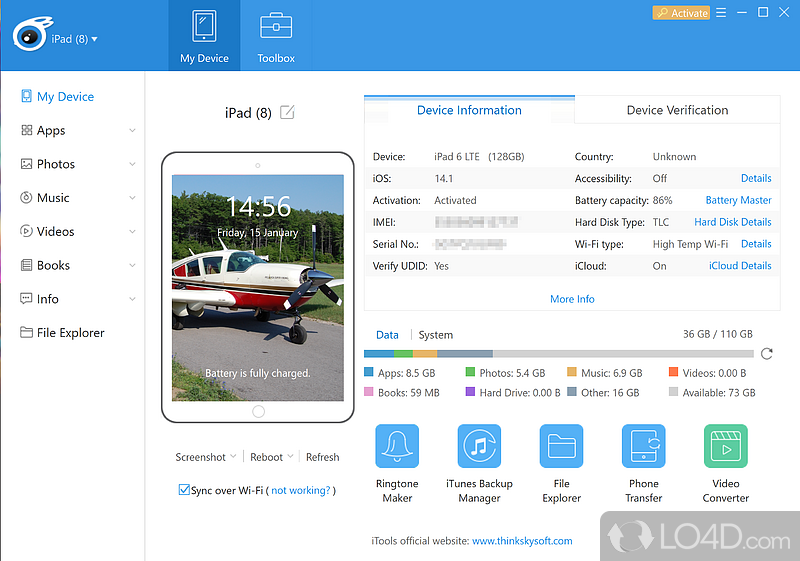Click the 'not working?' link

(301, 490)
